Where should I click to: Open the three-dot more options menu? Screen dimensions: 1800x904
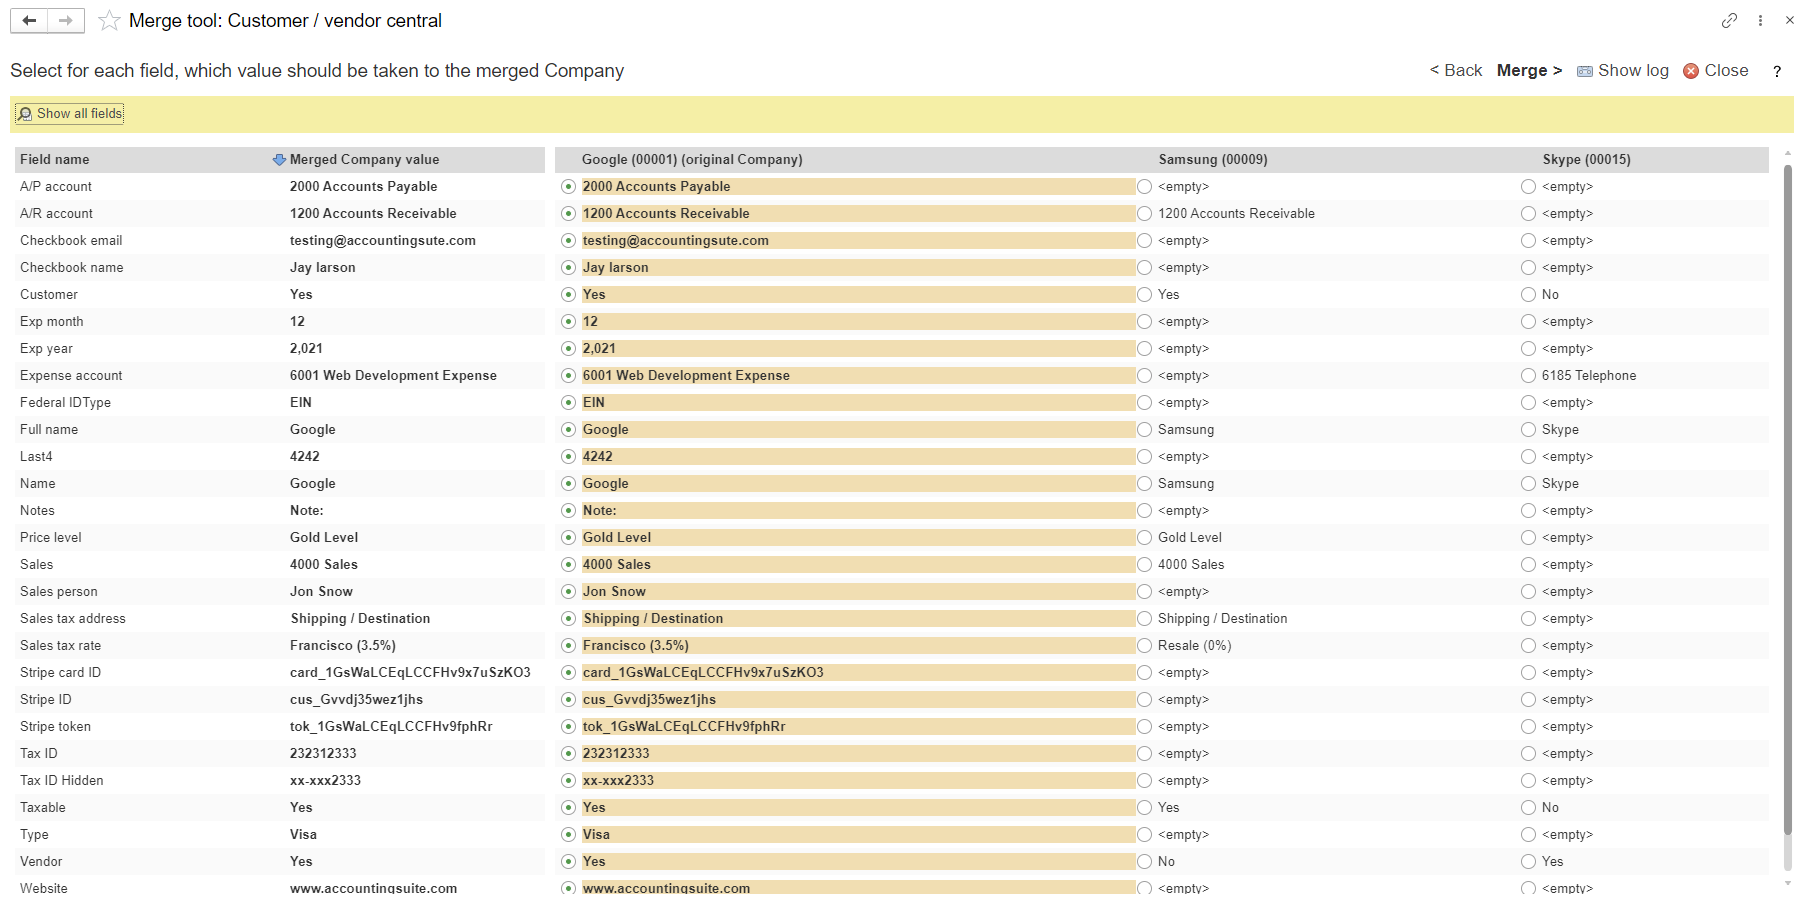click(1760, 20)
